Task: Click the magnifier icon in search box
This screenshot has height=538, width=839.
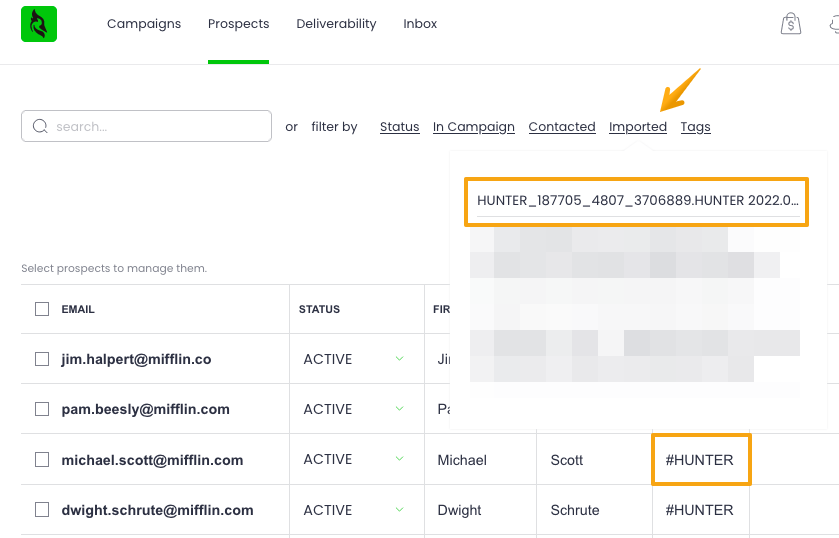Action: coord(41,126)
